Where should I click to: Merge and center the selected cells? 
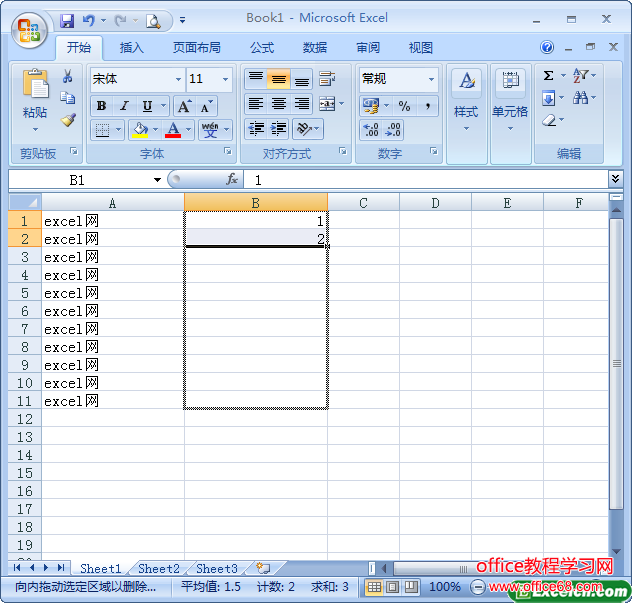pos(327,104)
